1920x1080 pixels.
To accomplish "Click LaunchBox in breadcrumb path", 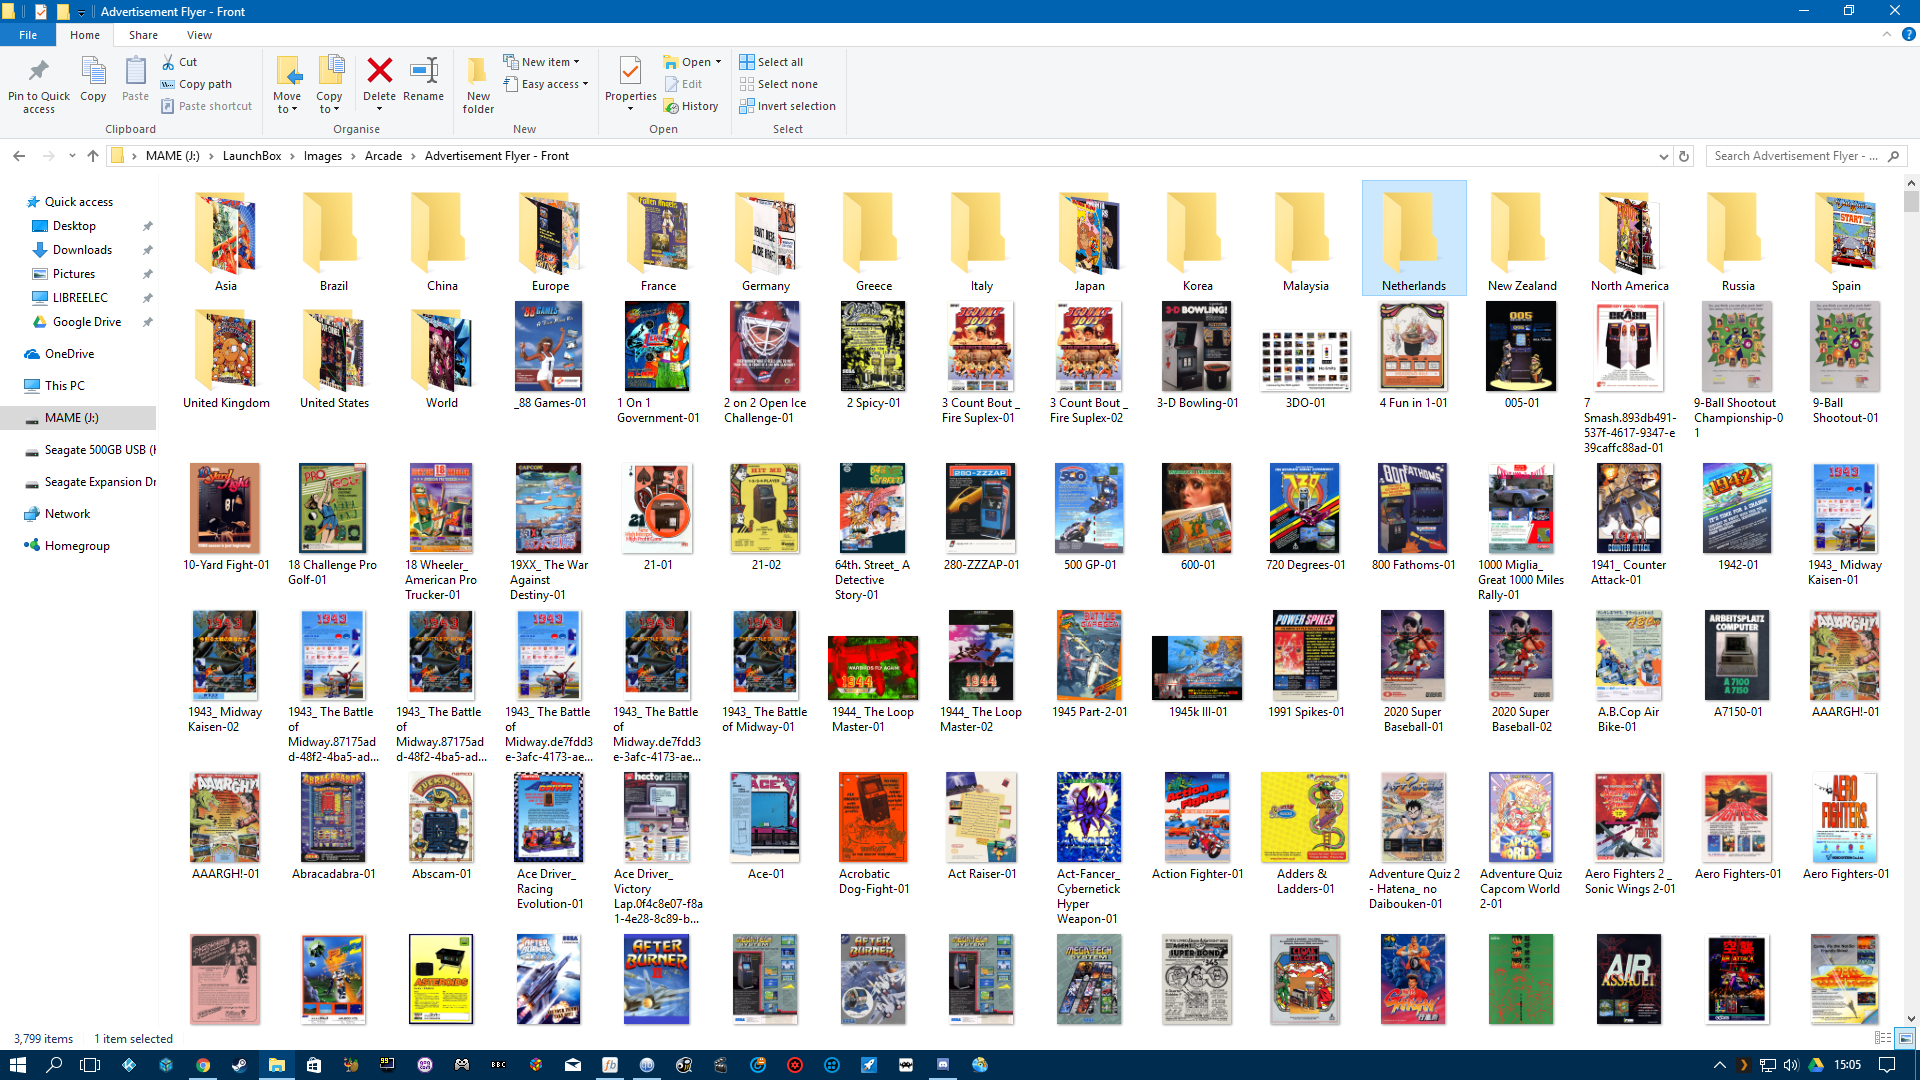I will pyautogui.click(x=252, y=156).
